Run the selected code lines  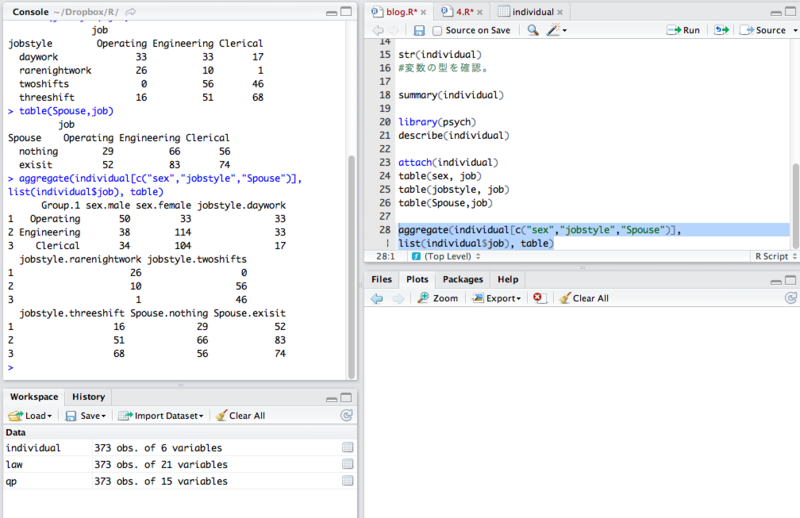(683, 30)
